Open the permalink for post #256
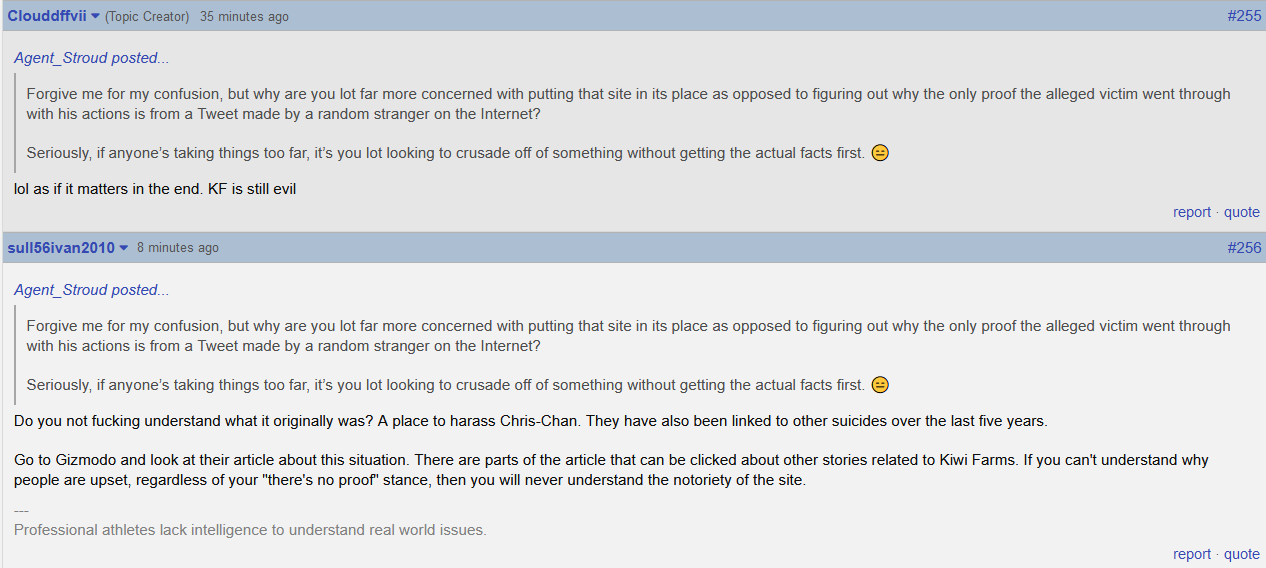 point(1244,248)
